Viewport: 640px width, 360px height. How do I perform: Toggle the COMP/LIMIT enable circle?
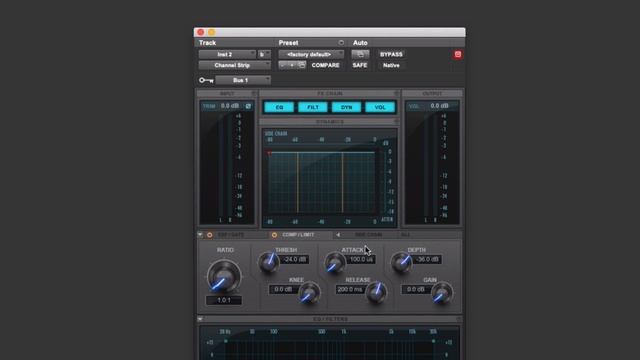click(274, 235)
